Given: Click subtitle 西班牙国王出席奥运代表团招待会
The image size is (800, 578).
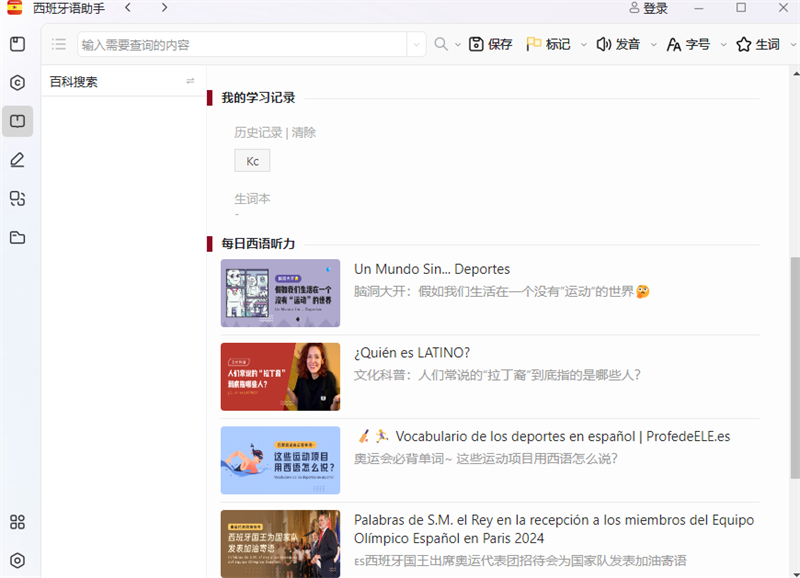Looking at the screenshot, I should click(x=520, y=561).
